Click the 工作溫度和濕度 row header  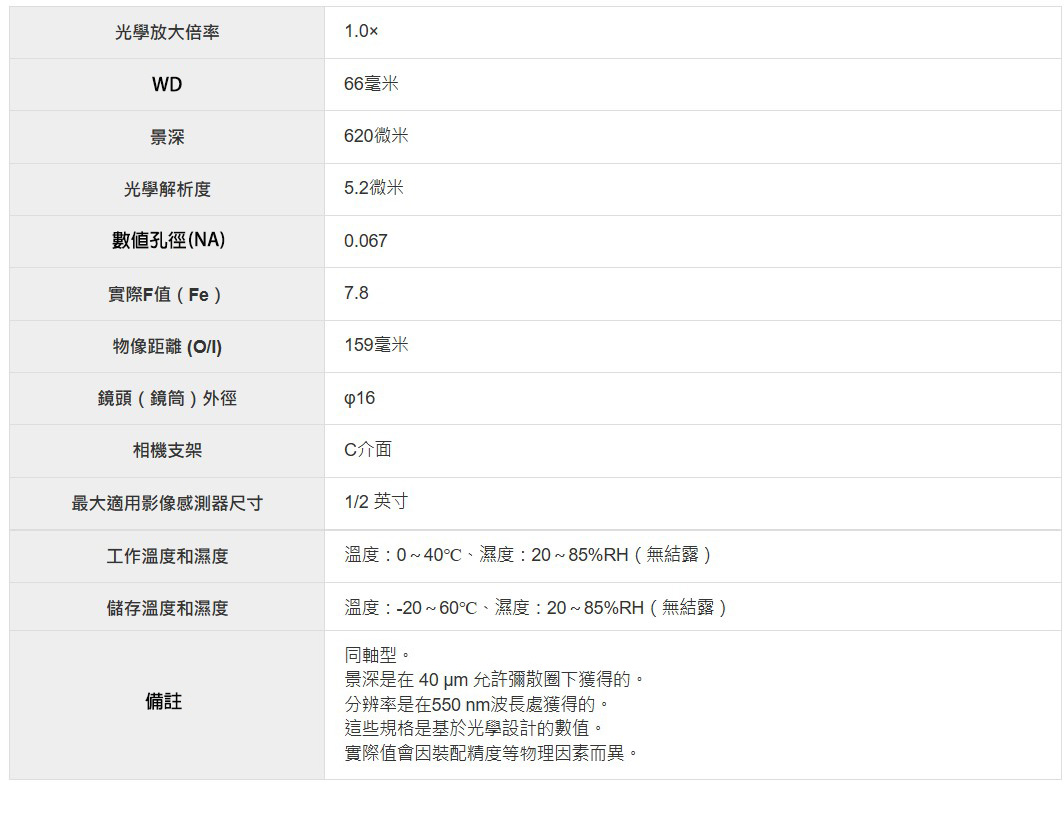166,556
